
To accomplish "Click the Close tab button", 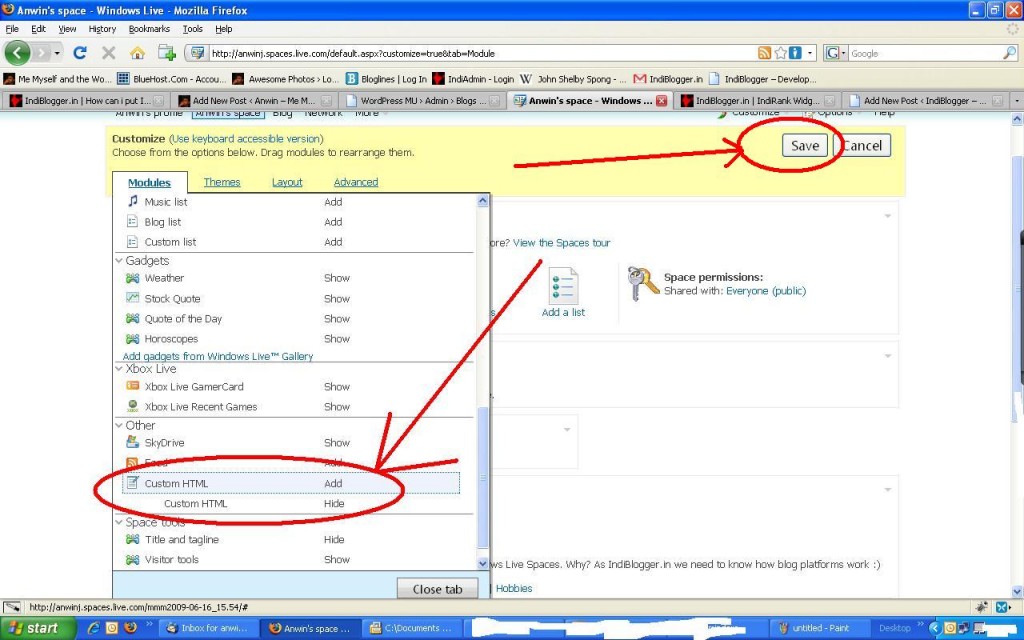I will click(437, 588).
